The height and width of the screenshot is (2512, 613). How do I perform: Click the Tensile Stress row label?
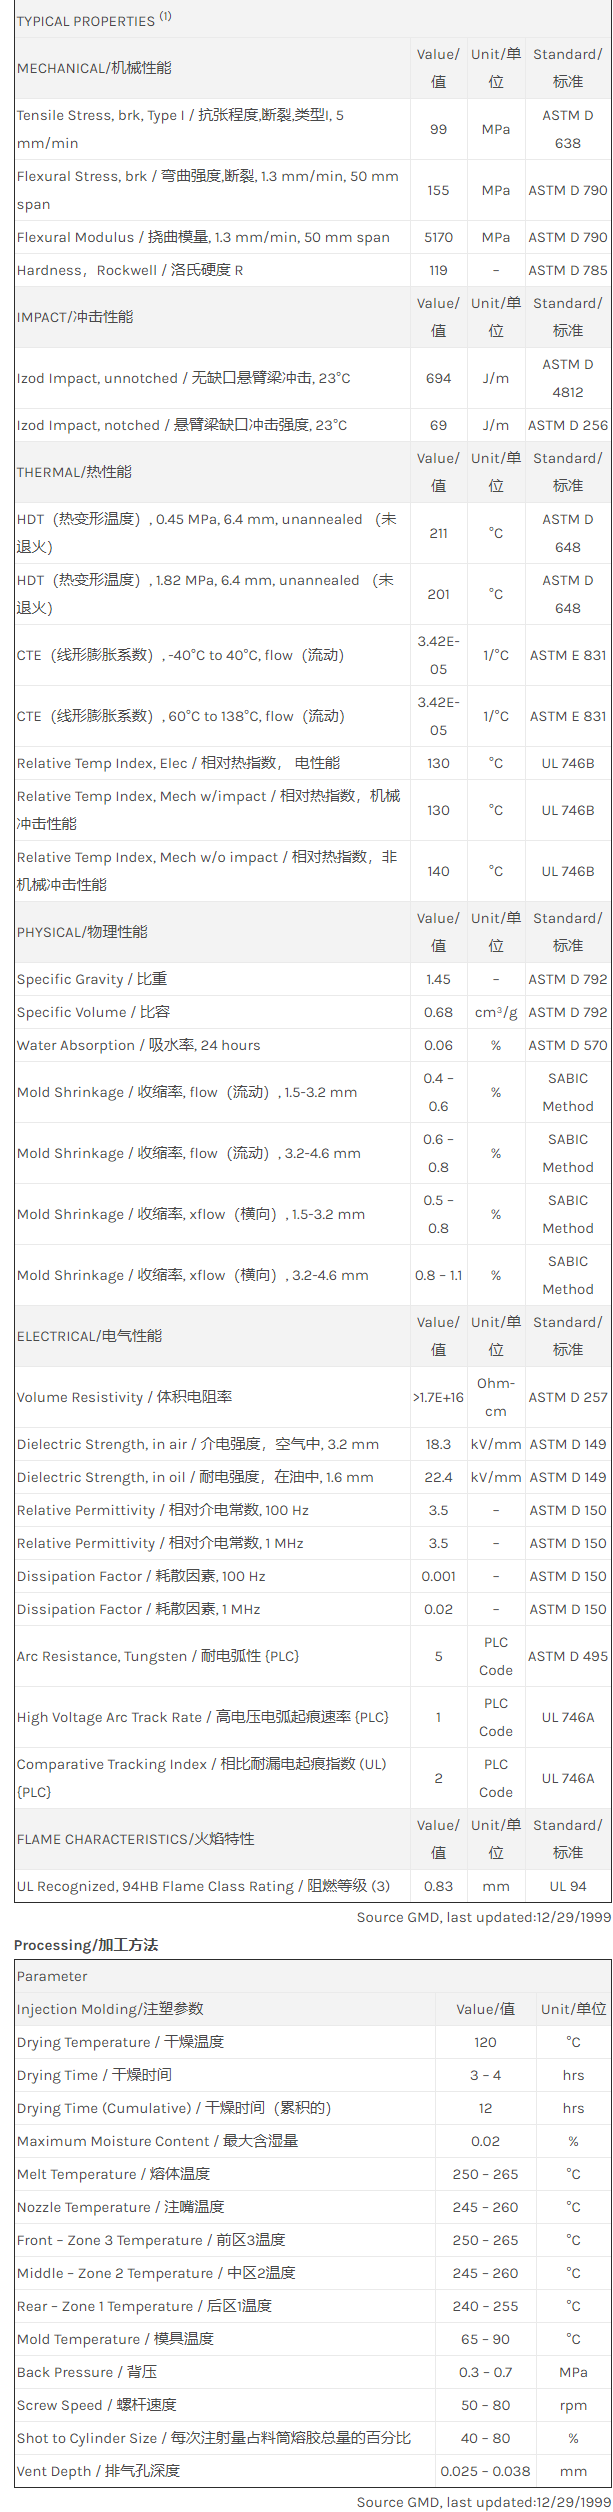(180, 129)
